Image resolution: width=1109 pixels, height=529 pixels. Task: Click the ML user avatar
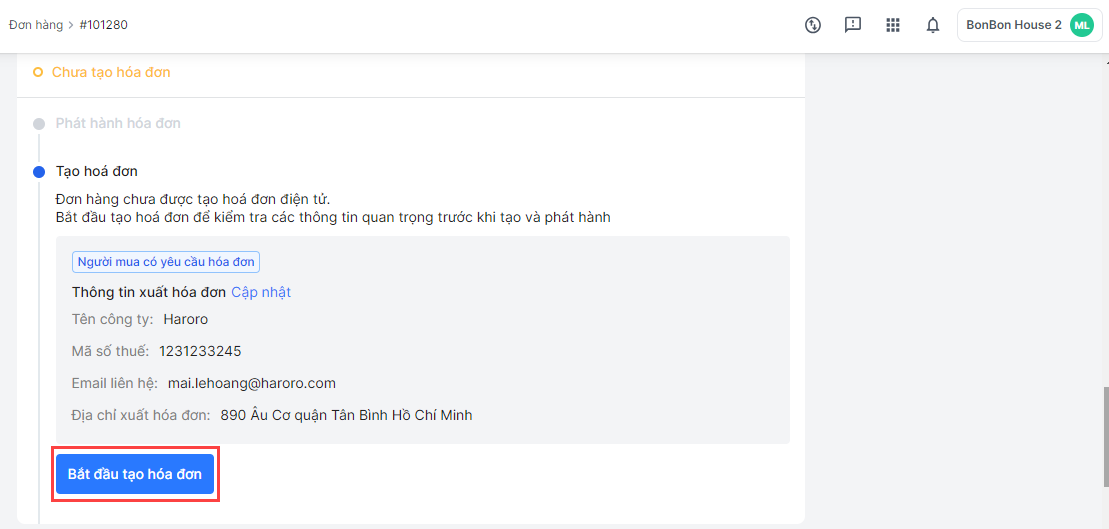(1081, 25)
